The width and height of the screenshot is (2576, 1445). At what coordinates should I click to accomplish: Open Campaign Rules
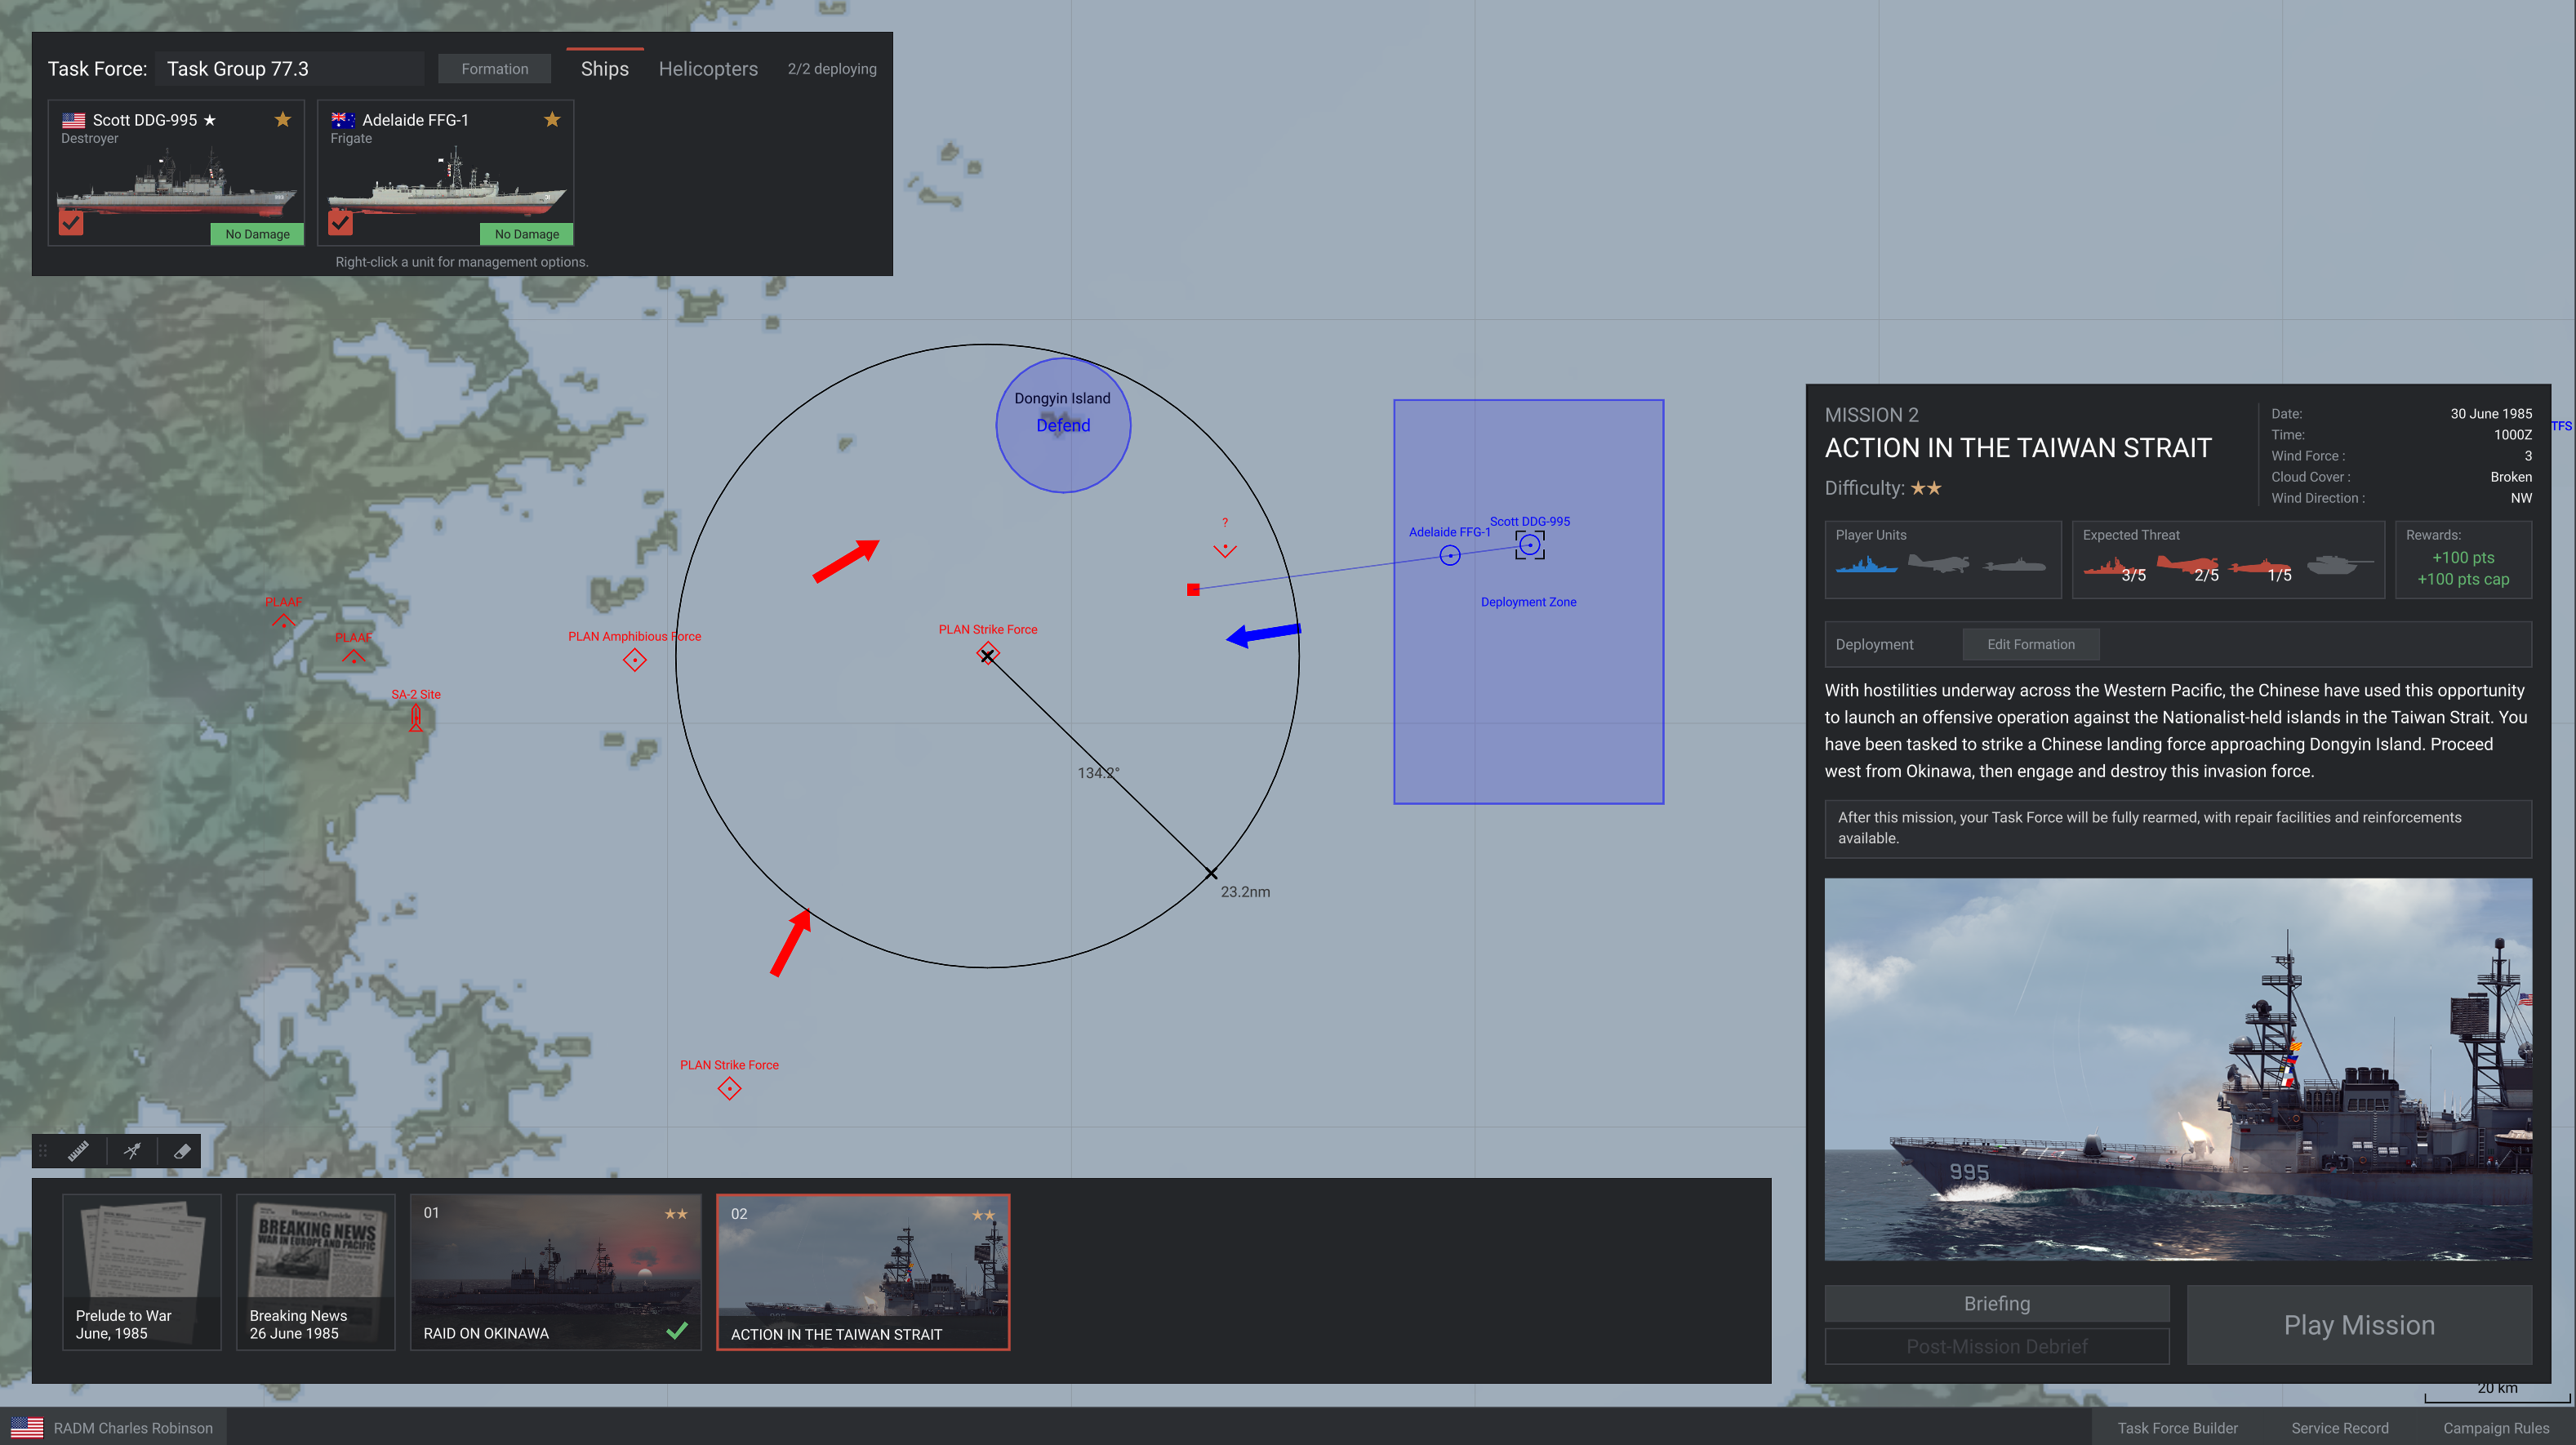tap(2495, 1428)
